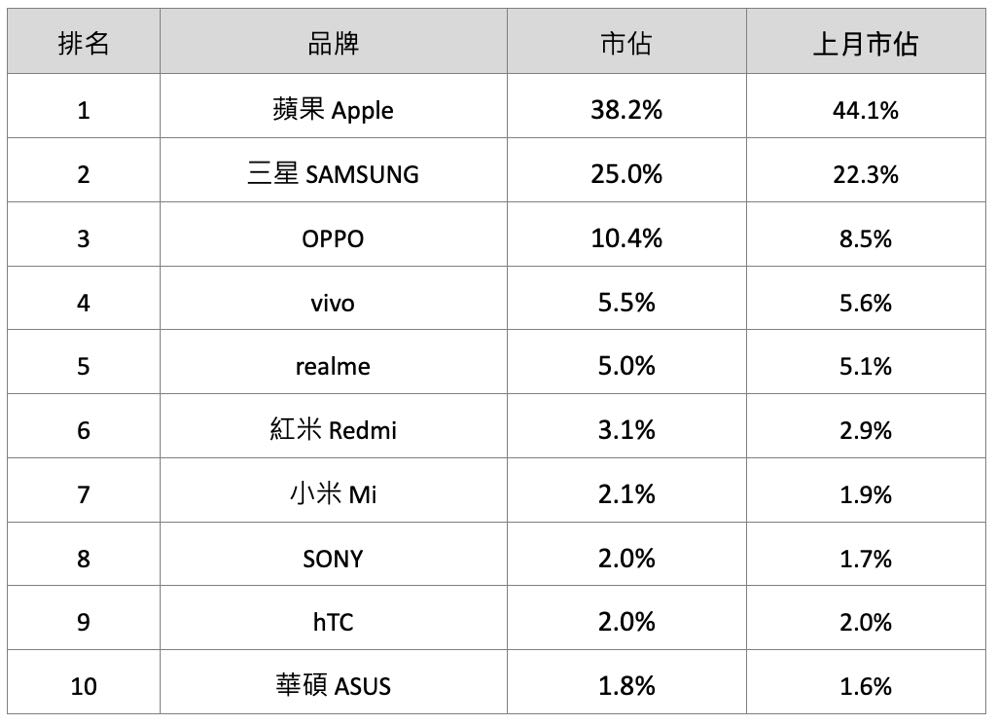This screenshot has height=726, width=1000.
Task: Click Apple's 38.2% market share value
Action: click(626, 109)
